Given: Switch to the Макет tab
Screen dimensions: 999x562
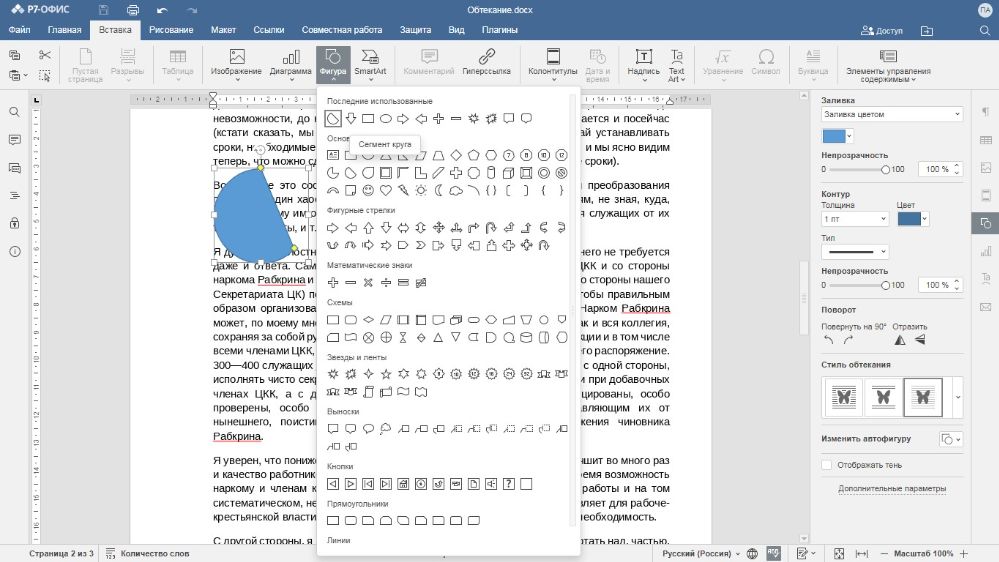Looking at the screenshot, I should click(x=223, y=30).
